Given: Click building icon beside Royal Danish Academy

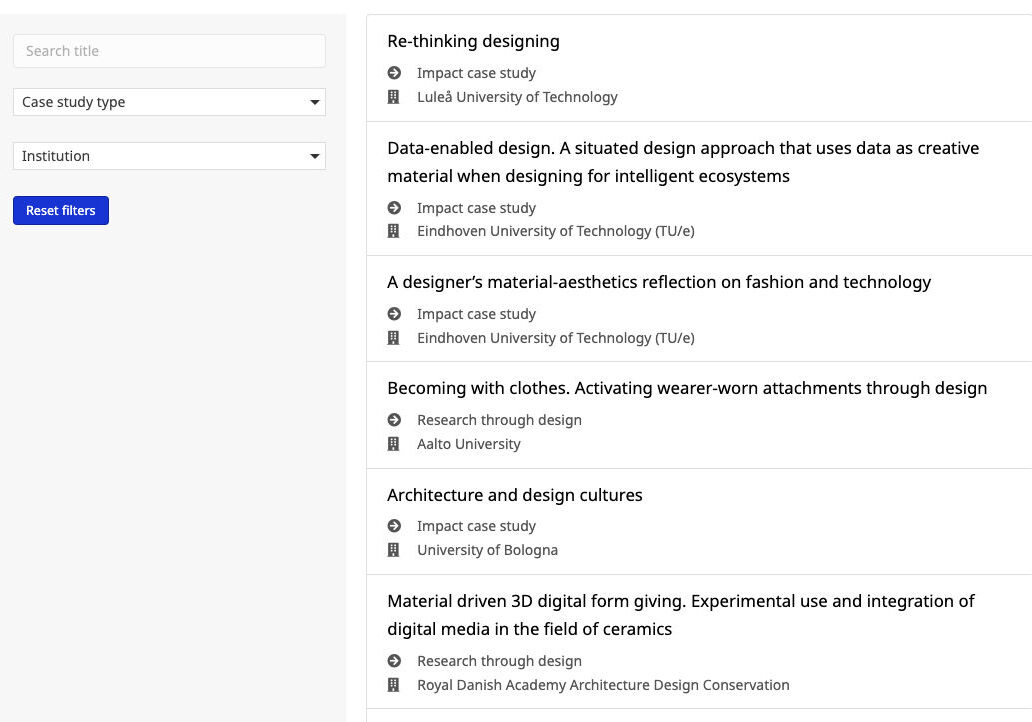Looking at the screenshot, I should [394, 685].
